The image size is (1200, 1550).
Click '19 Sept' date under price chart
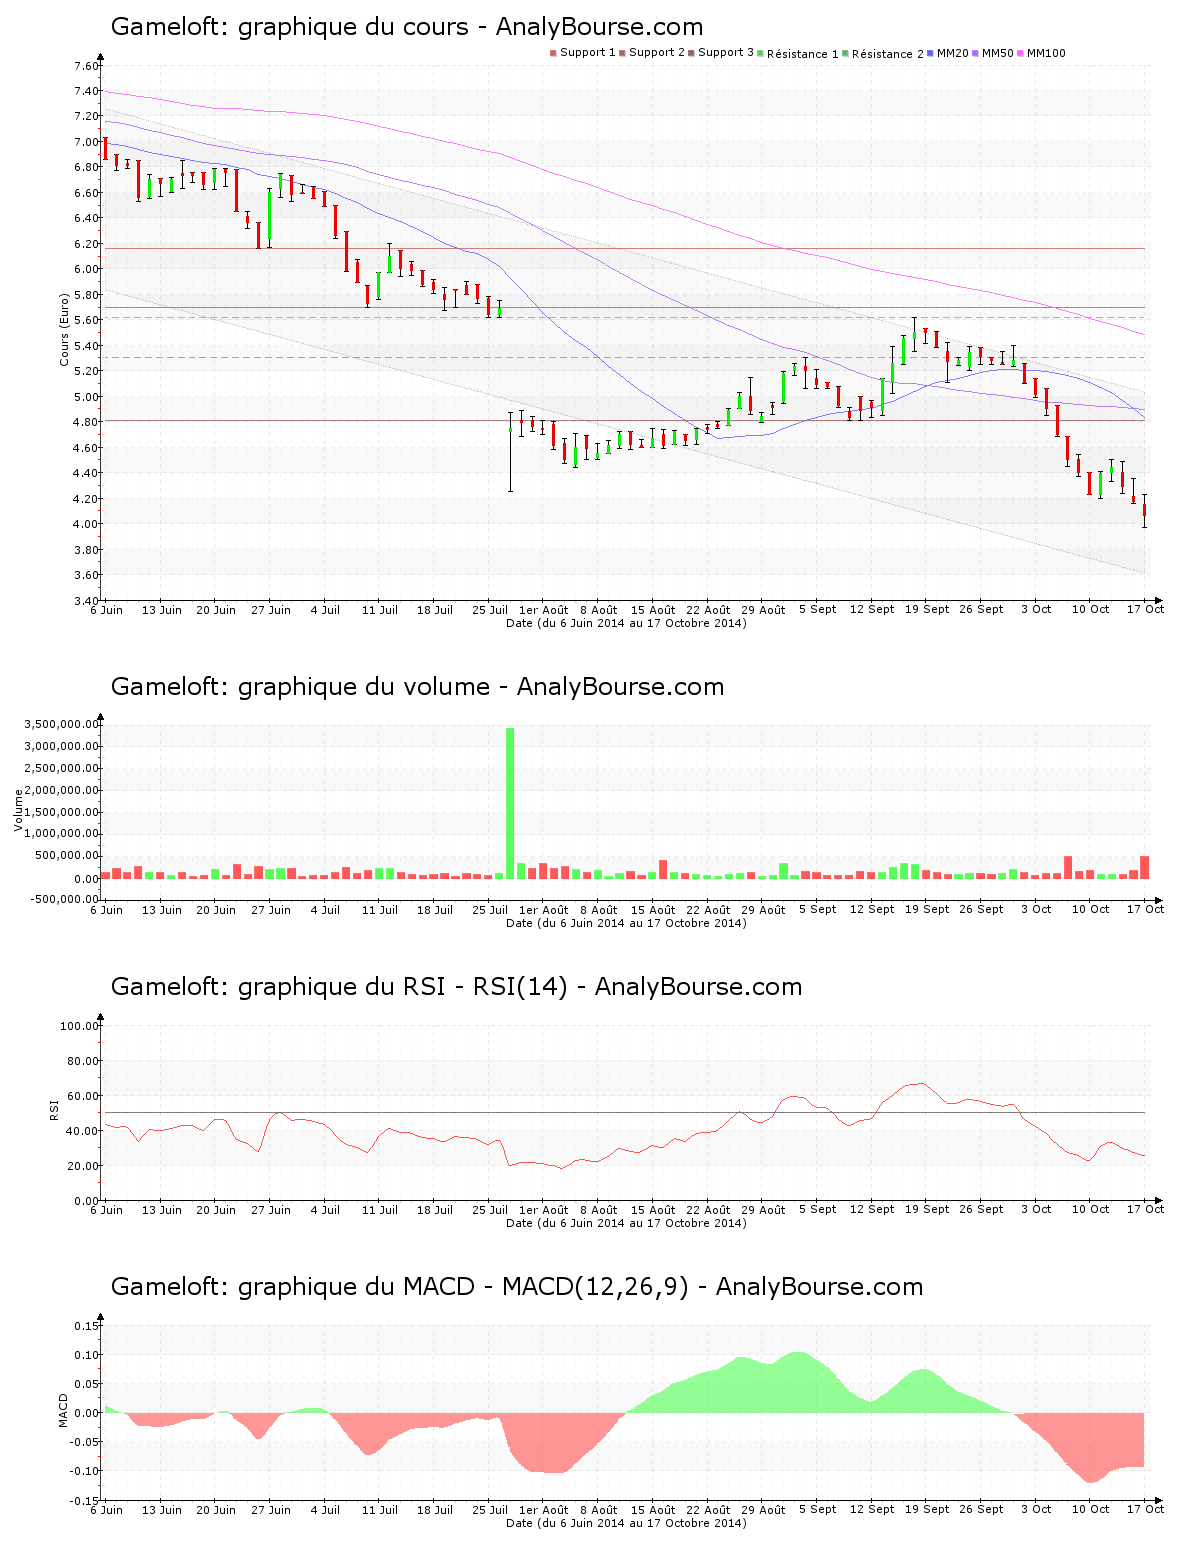[x=927, y=610]
